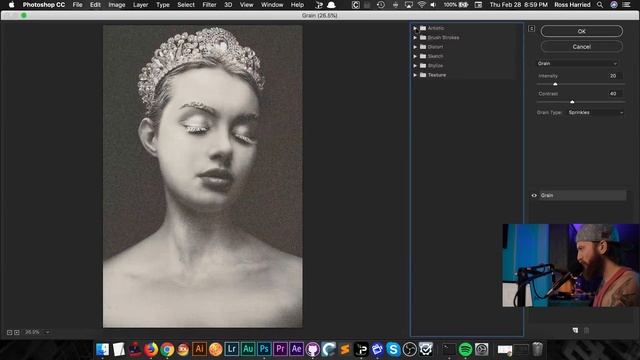640x360 pixels.
Task: Open Finder from the dock
Action: [x=102, y=349]
